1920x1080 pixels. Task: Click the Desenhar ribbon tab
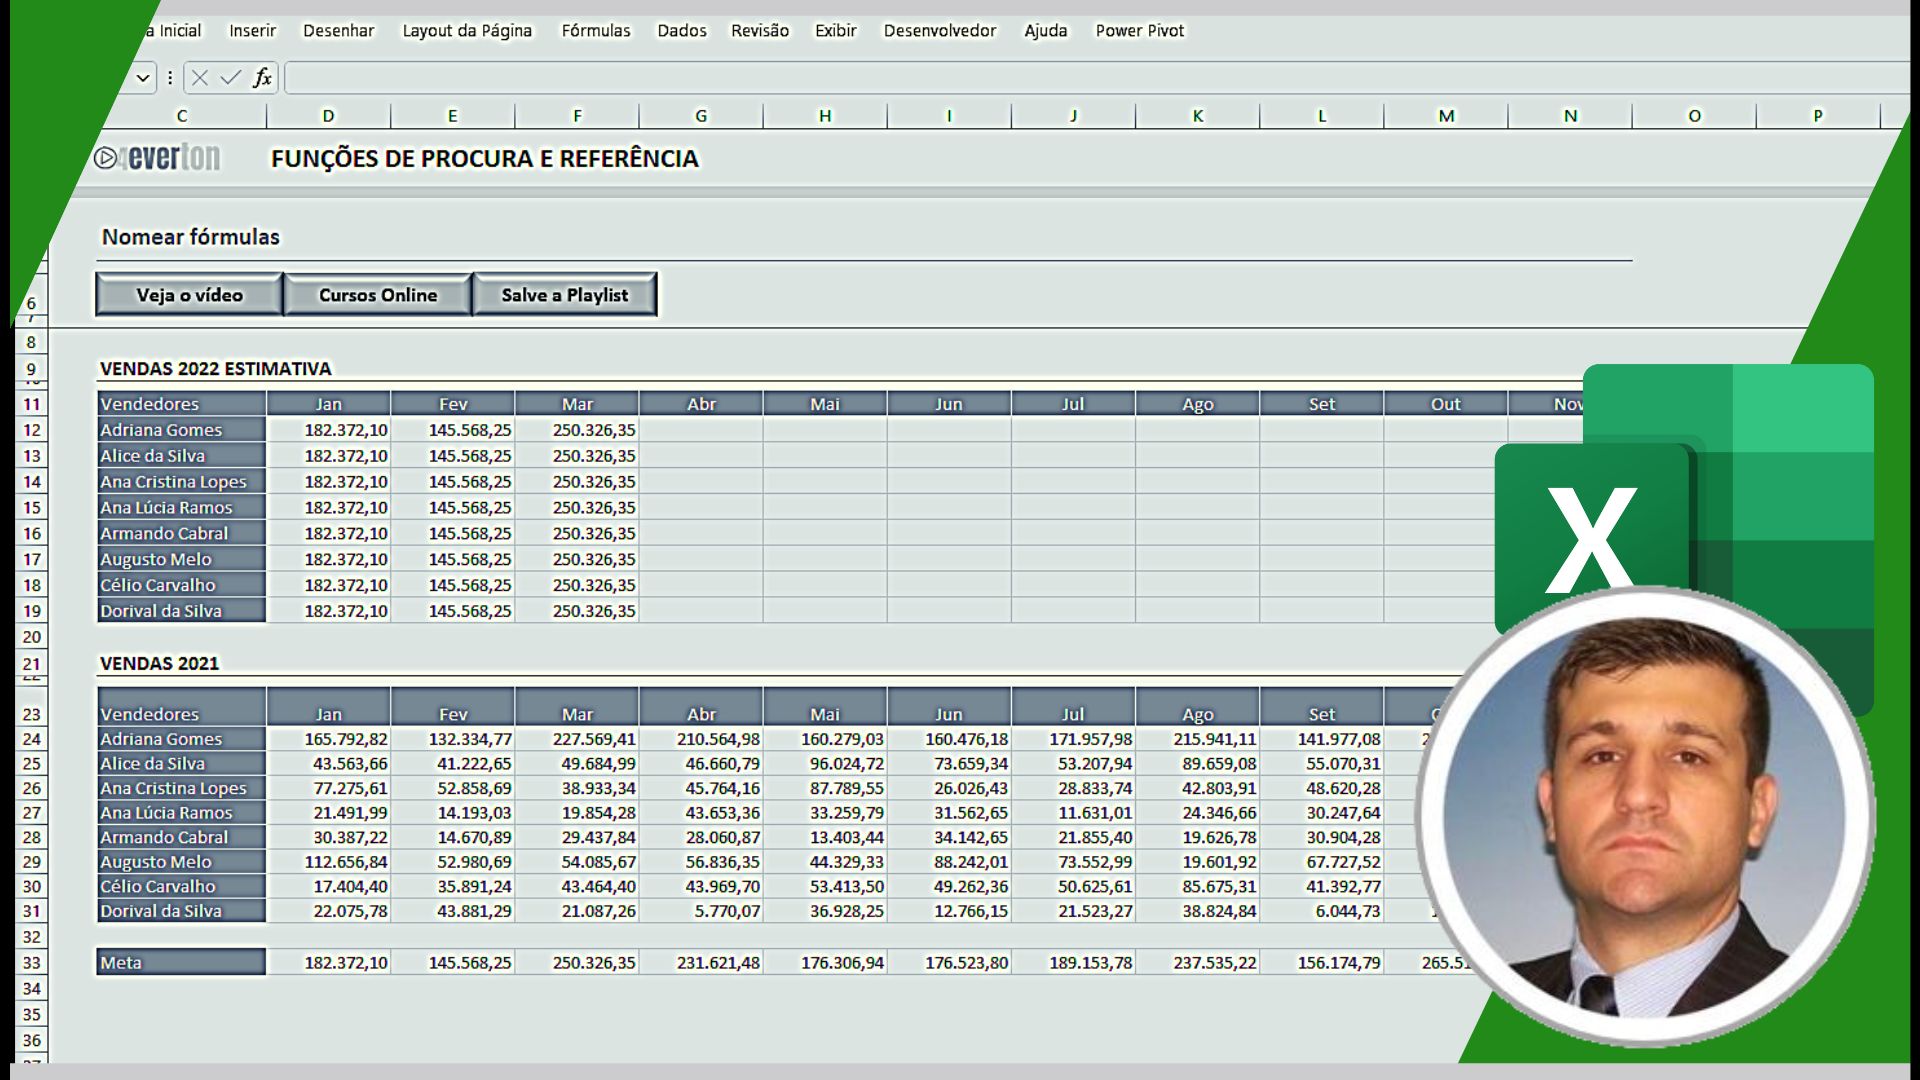coord(338,29)
